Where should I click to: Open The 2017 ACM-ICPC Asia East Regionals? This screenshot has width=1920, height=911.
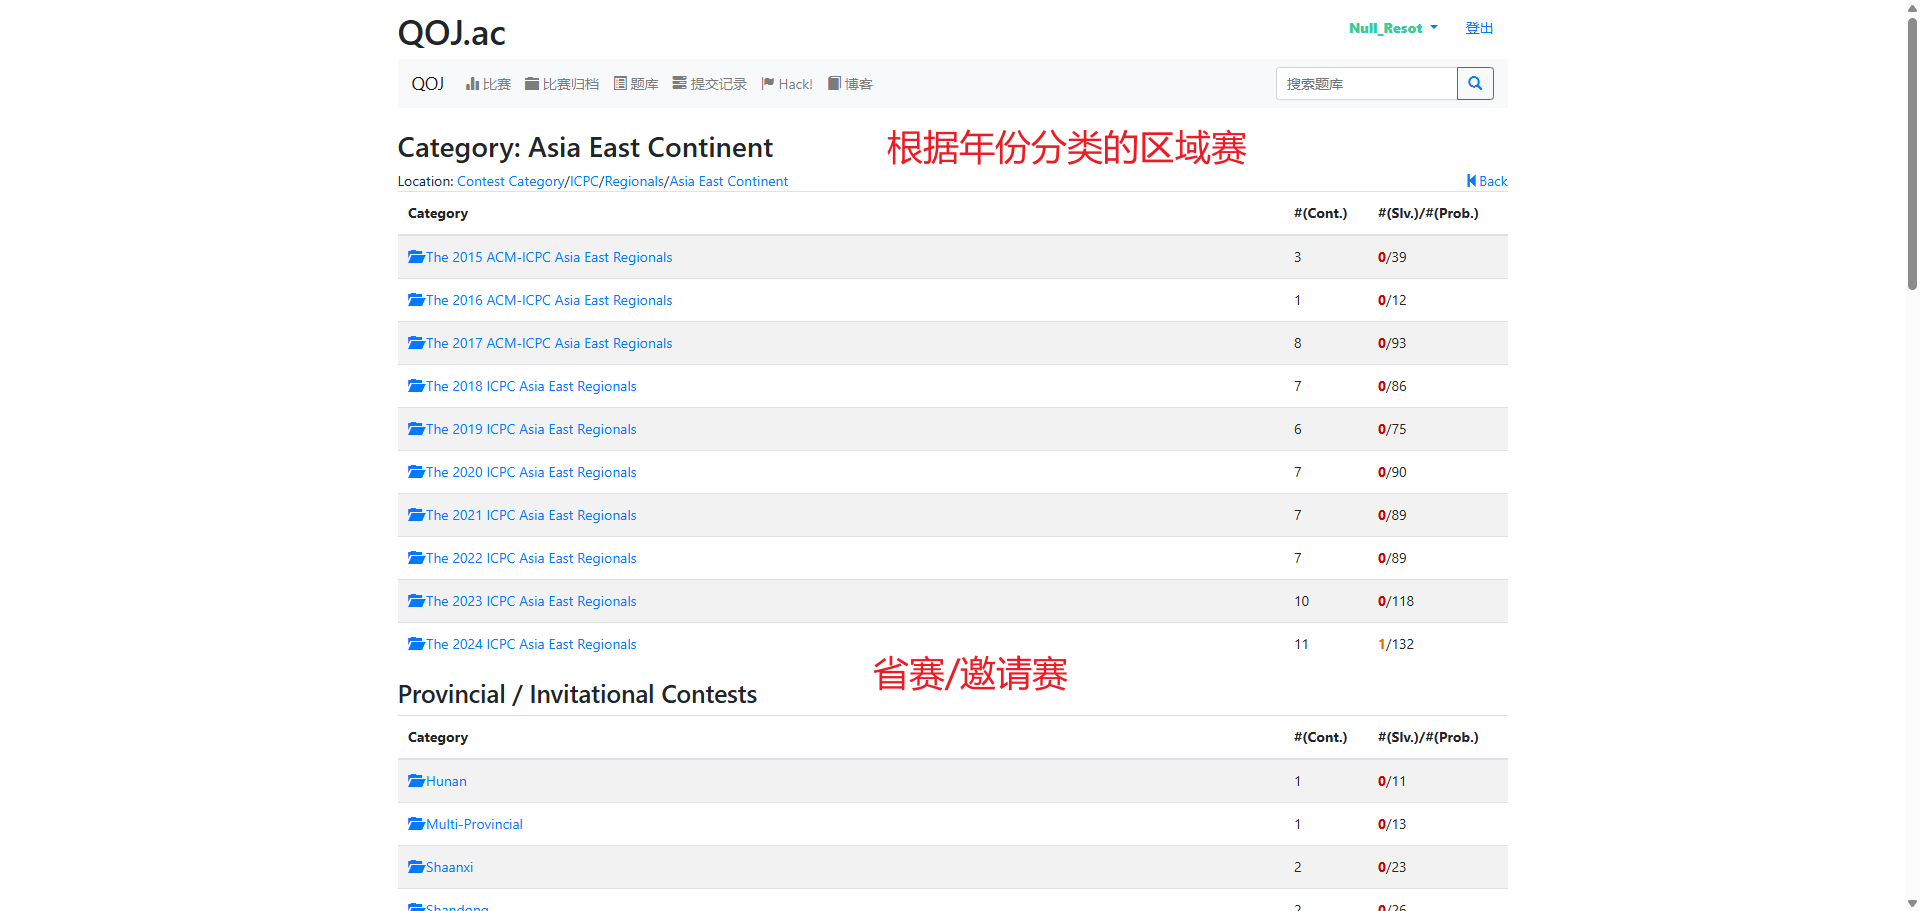coord(548,343)
